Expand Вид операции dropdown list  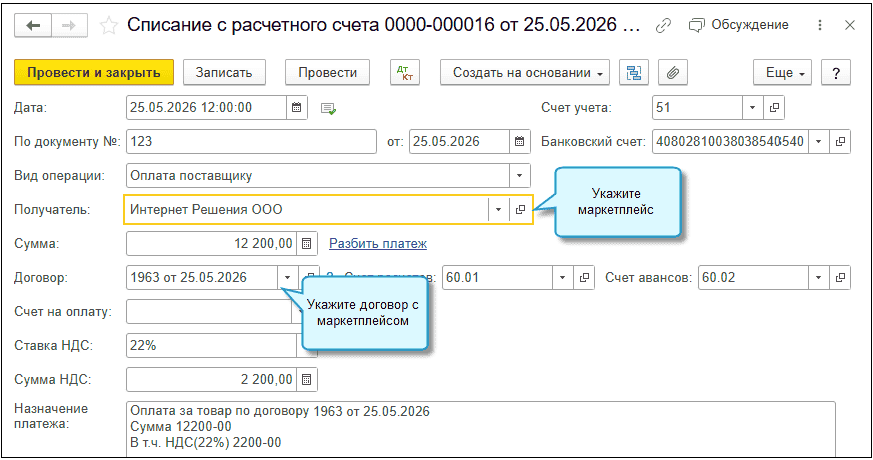coord(519,175)
